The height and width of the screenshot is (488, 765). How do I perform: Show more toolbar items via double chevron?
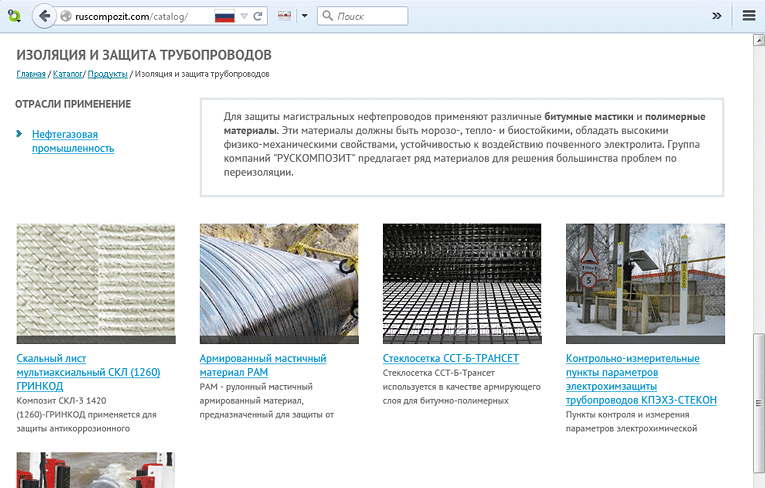[x=717, y=16]
